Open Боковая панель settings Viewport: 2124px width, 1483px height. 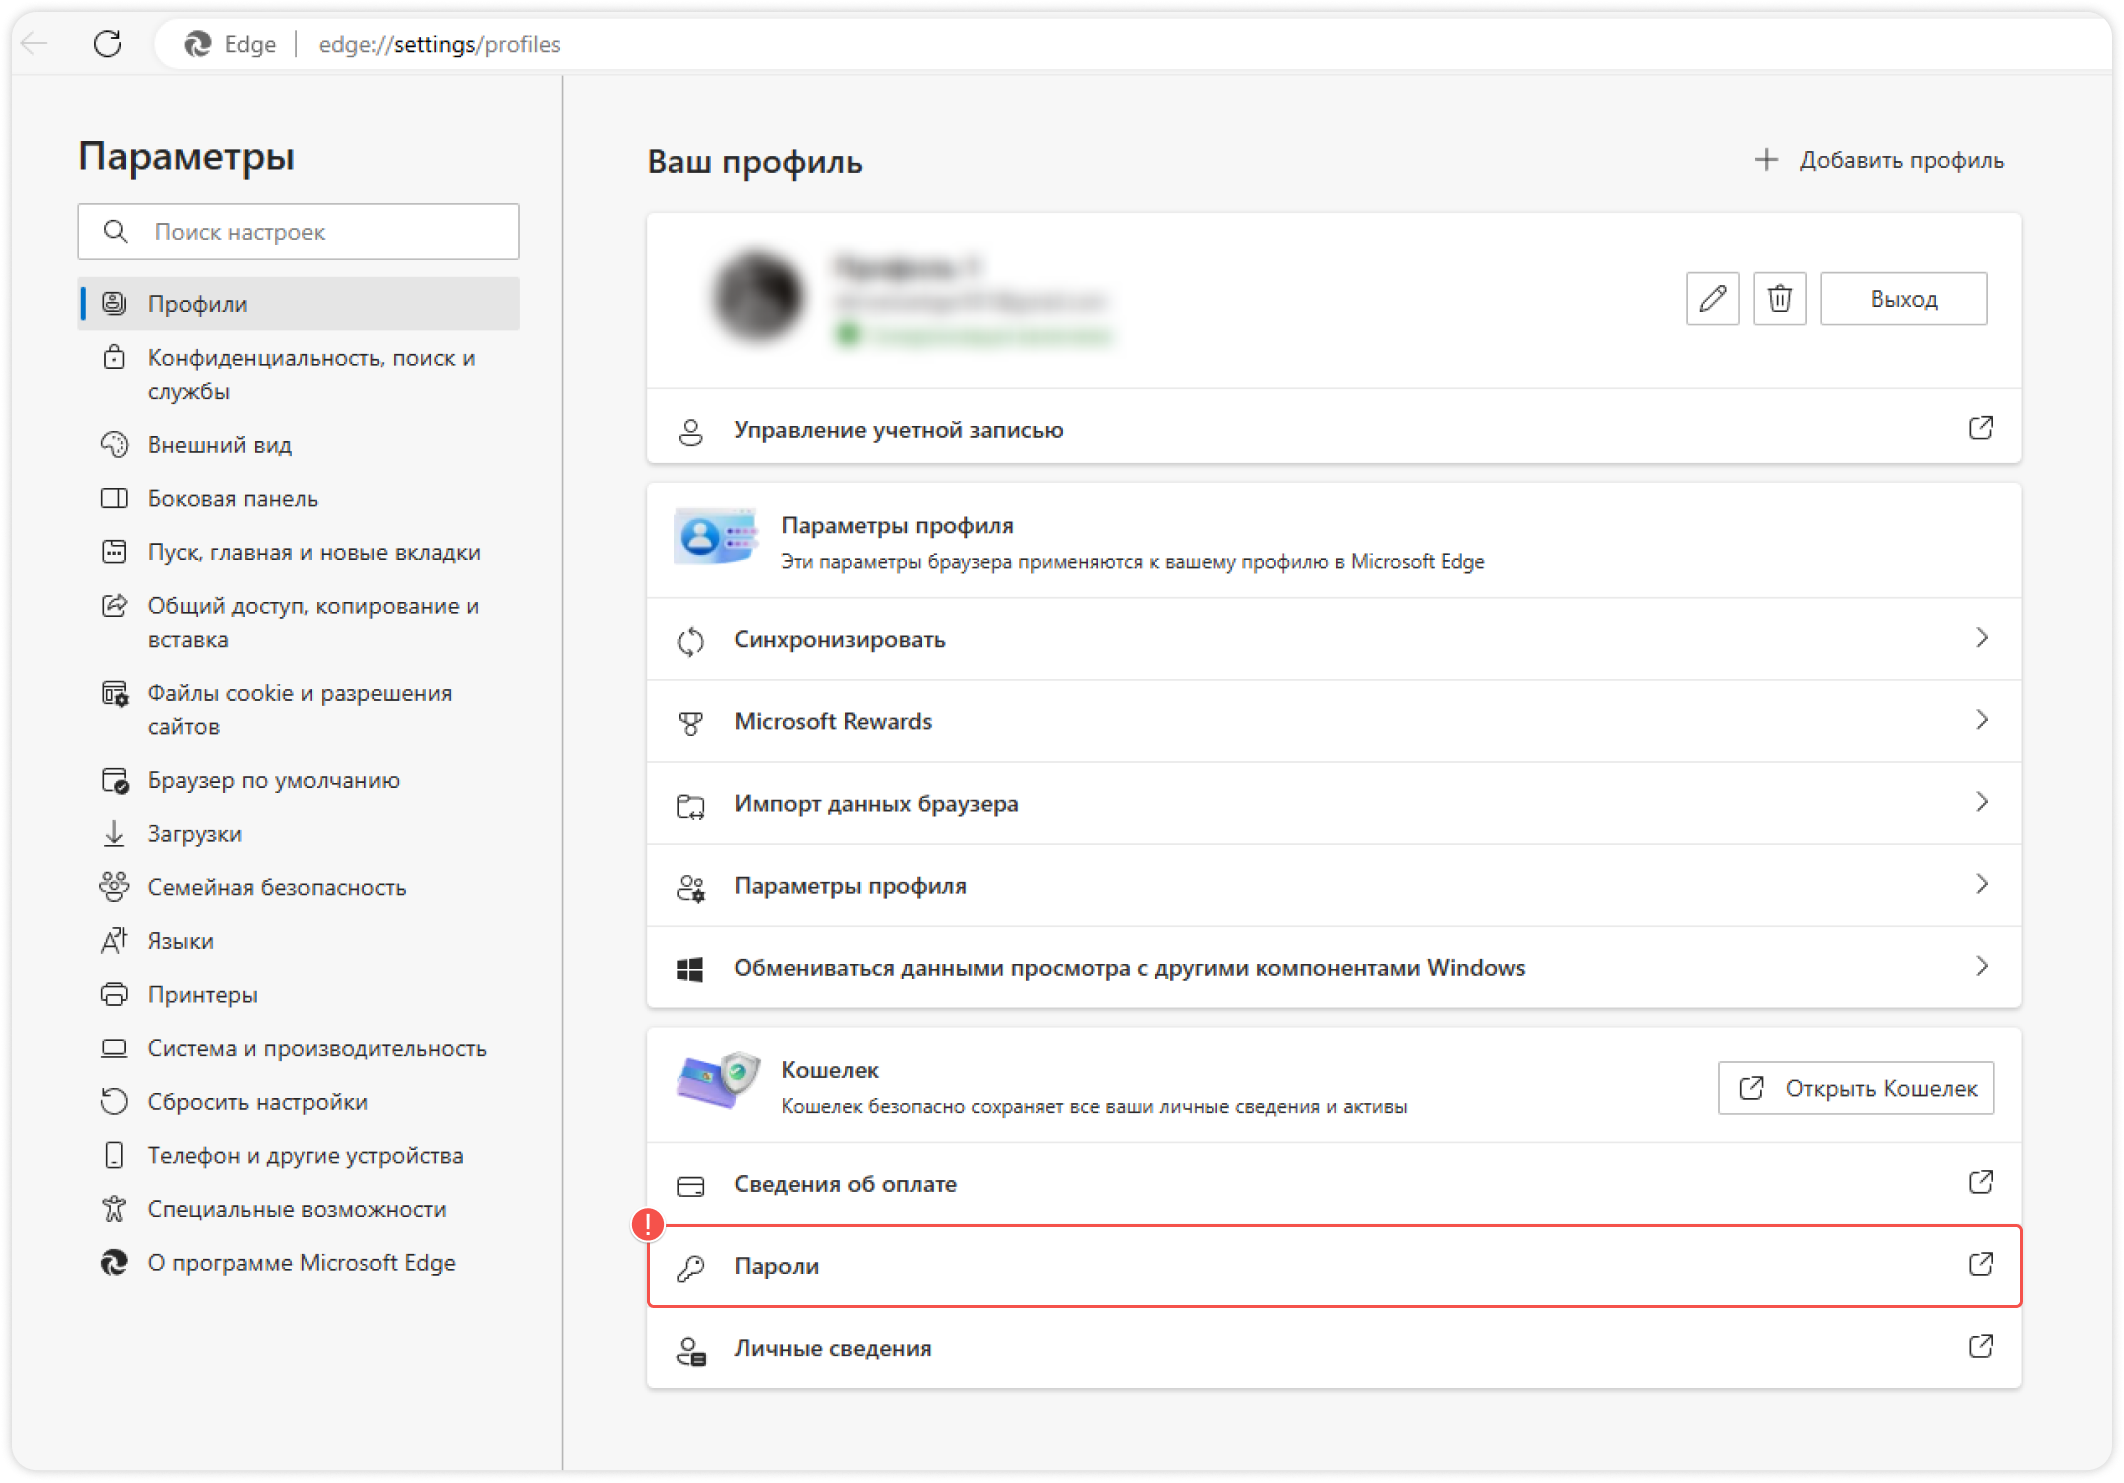[x=298, y=498]
